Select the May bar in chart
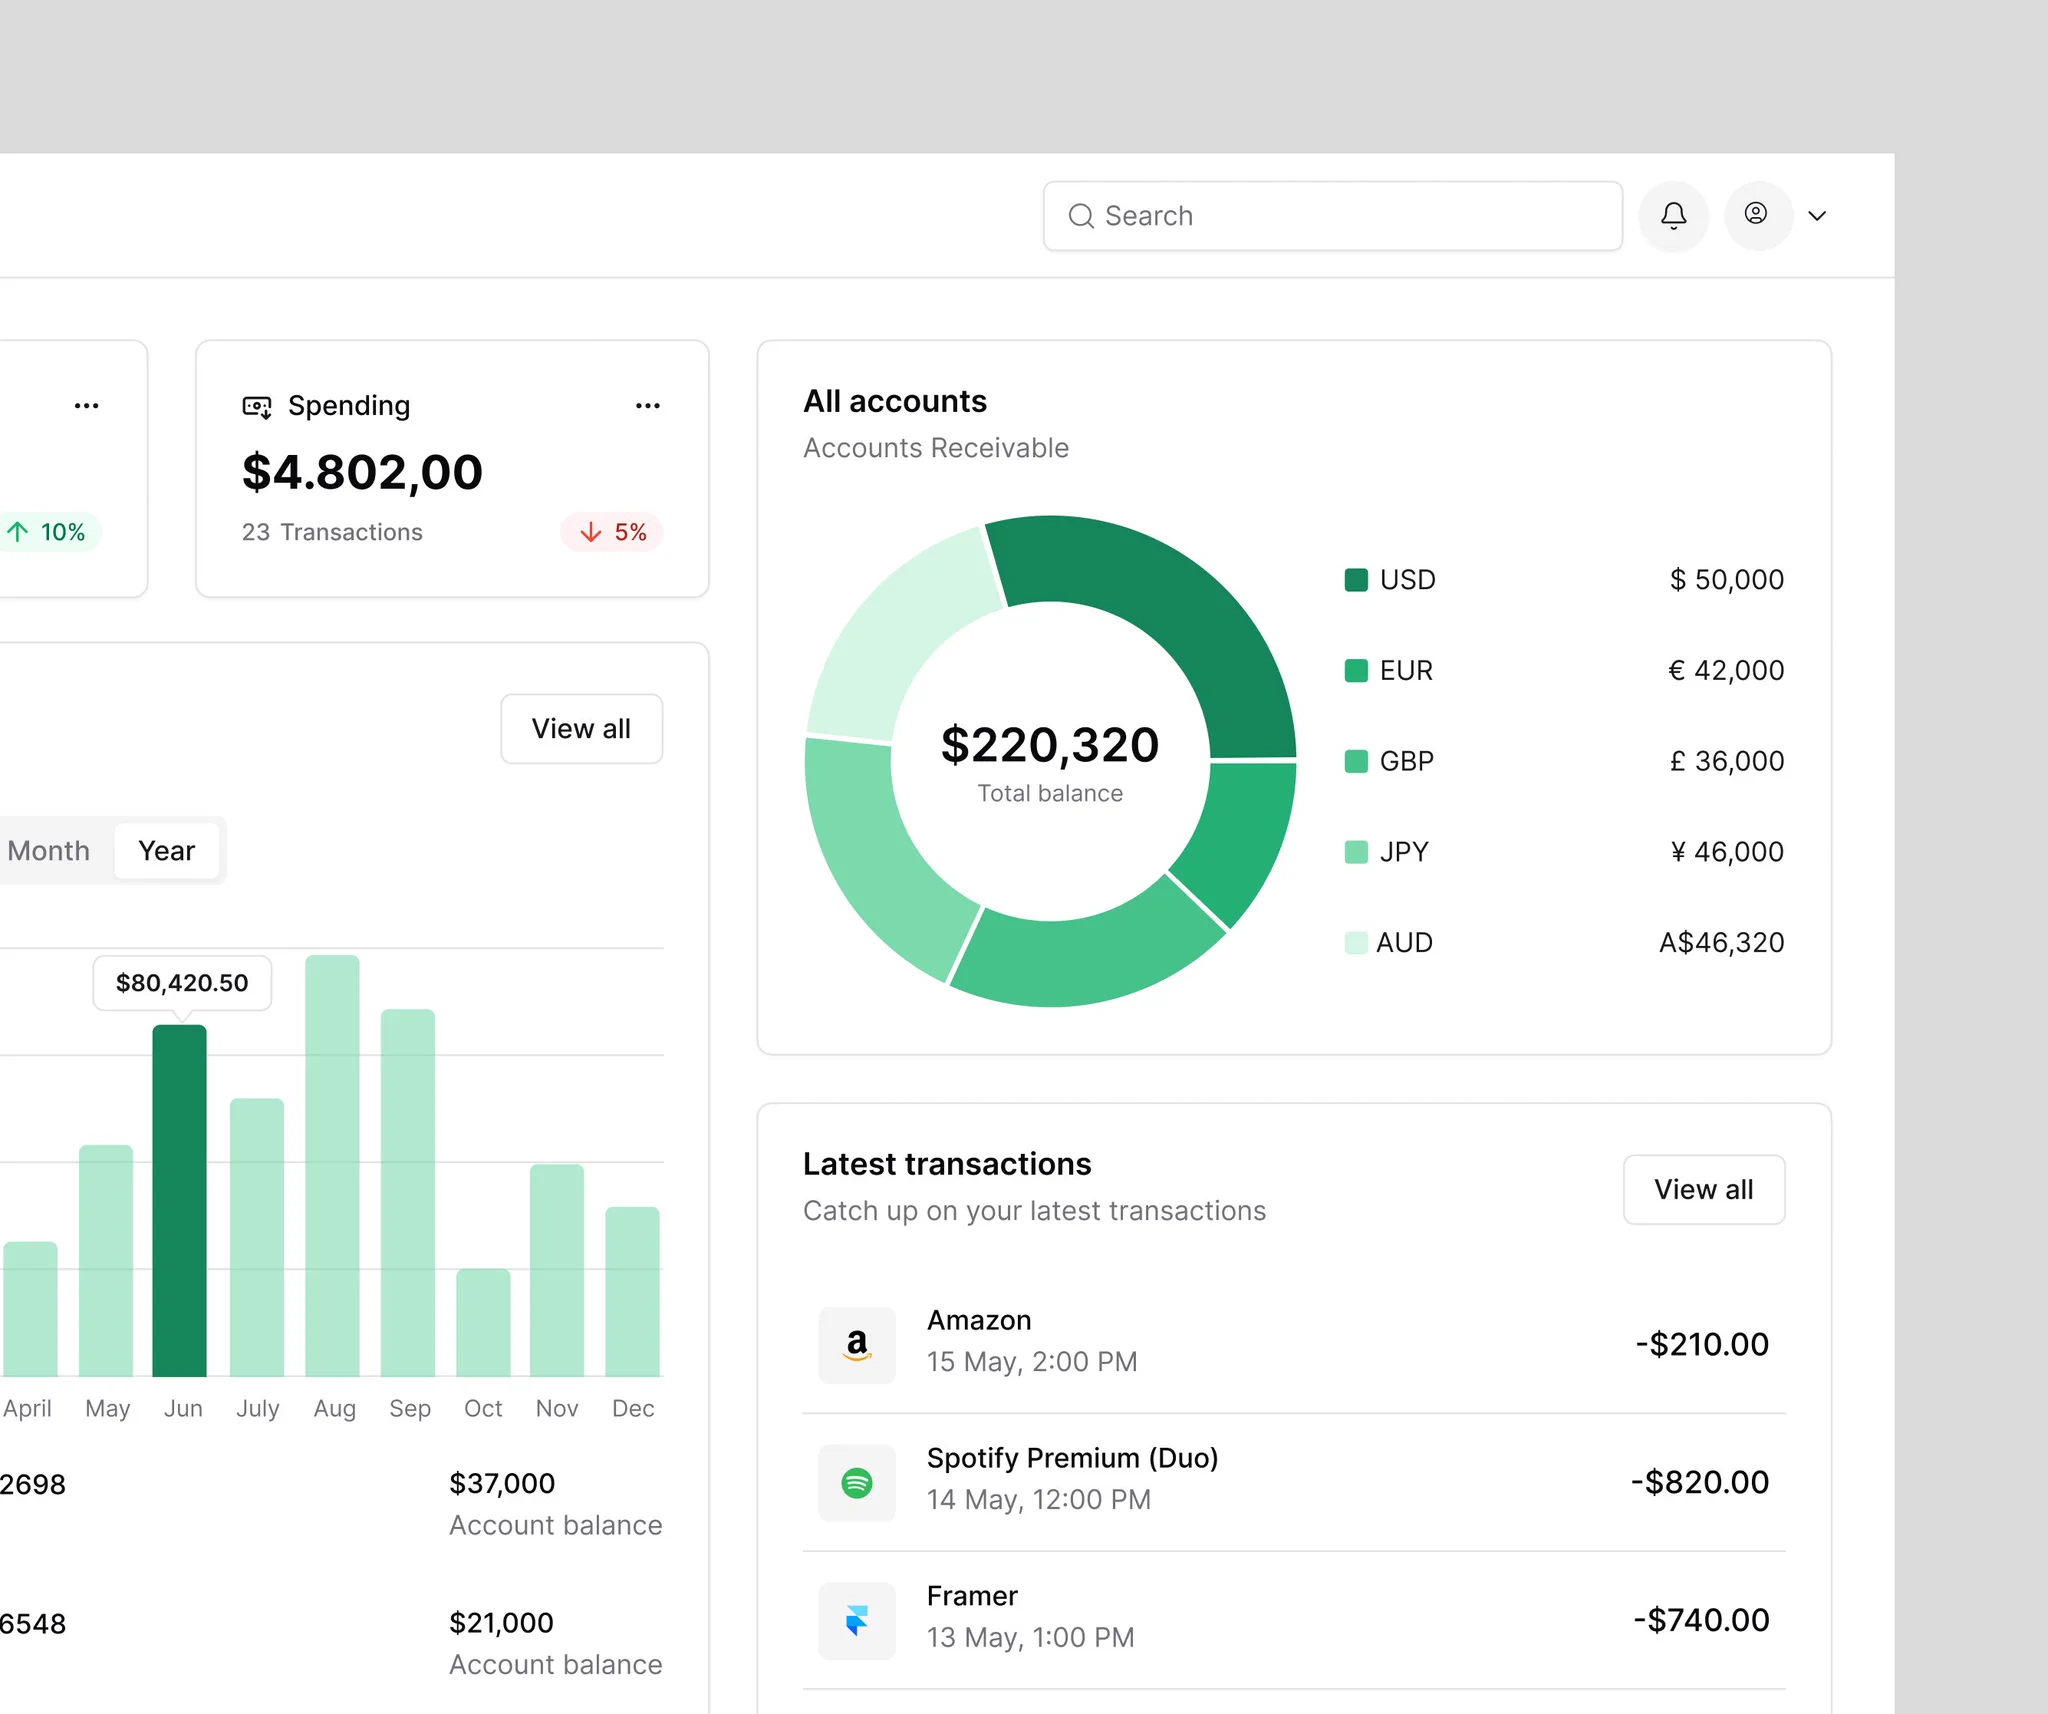The image size is (2048, 1714). (106, 1260)
